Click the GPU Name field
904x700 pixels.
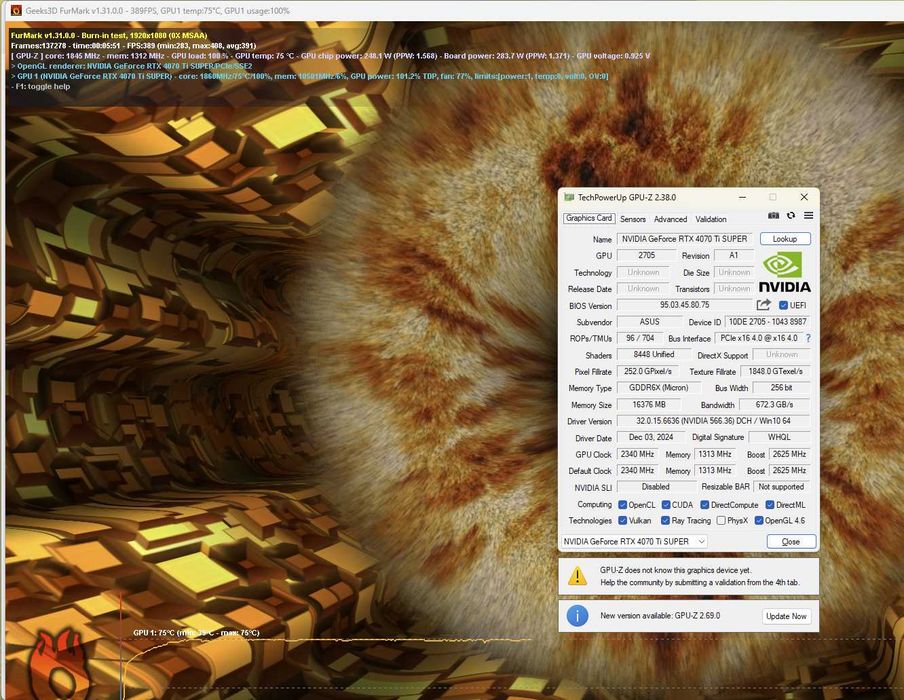click(684, 239)
